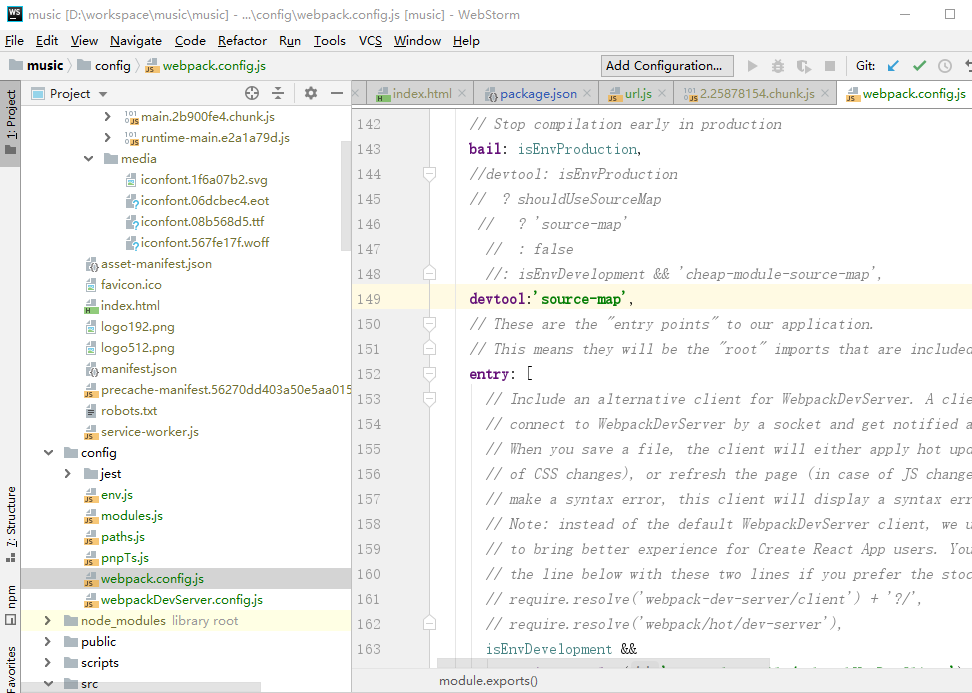This screenshot has width=972, height=693.
Task: Click the Git commit checkmark icon
Action: pos(919,66)
